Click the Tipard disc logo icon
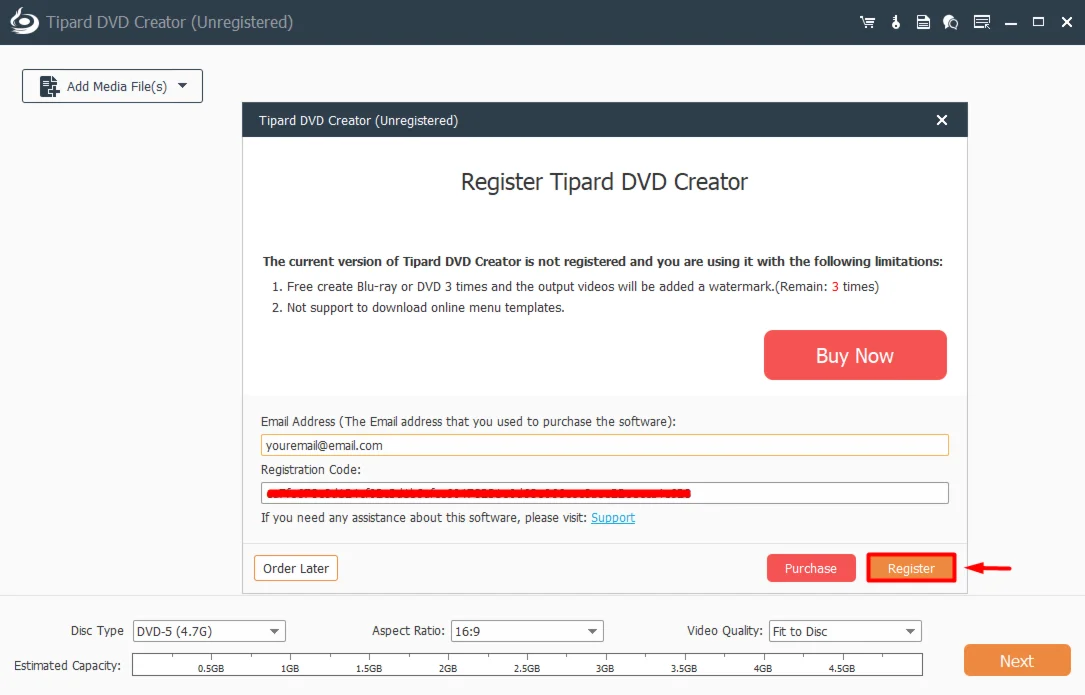This screenshot has height=695, width=1085. 24,22
